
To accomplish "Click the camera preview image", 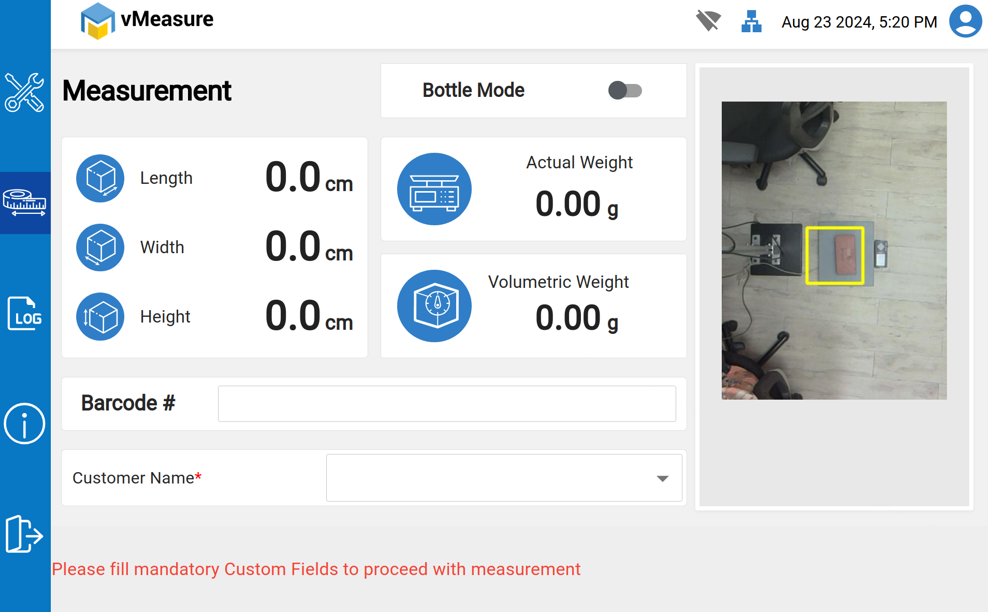I will pyautogui.click(x=834, y=250).
